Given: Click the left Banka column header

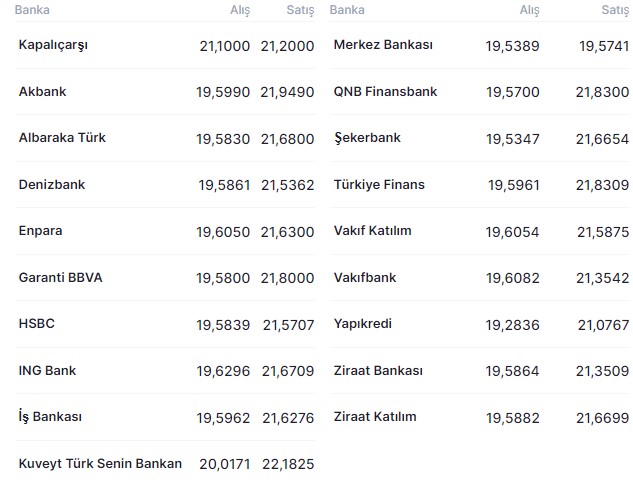Looking at the screenshot, I should pos(32,10).
